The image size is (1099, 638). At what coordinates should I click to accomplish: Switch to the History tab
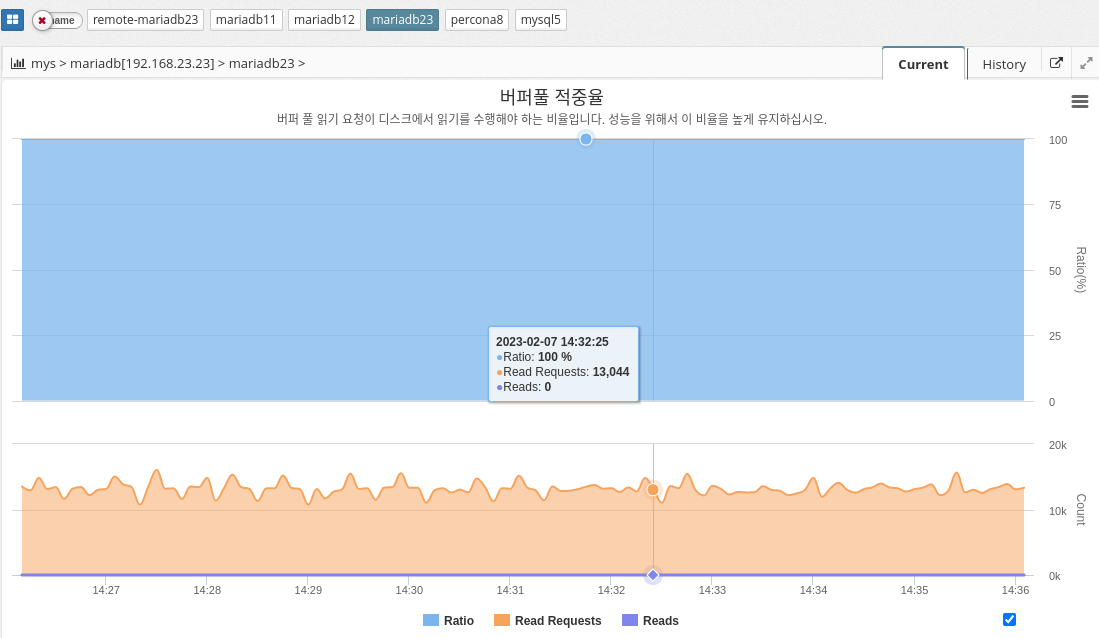1003,64
